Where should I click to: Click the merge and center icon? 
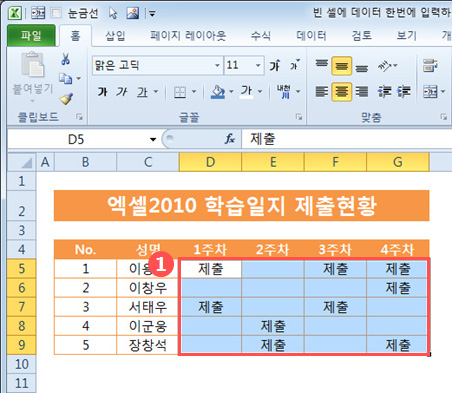click(430, 92)
